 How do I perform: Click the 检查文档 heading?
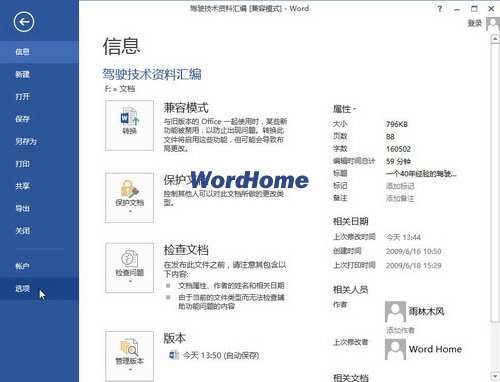(x=186, y=250)
